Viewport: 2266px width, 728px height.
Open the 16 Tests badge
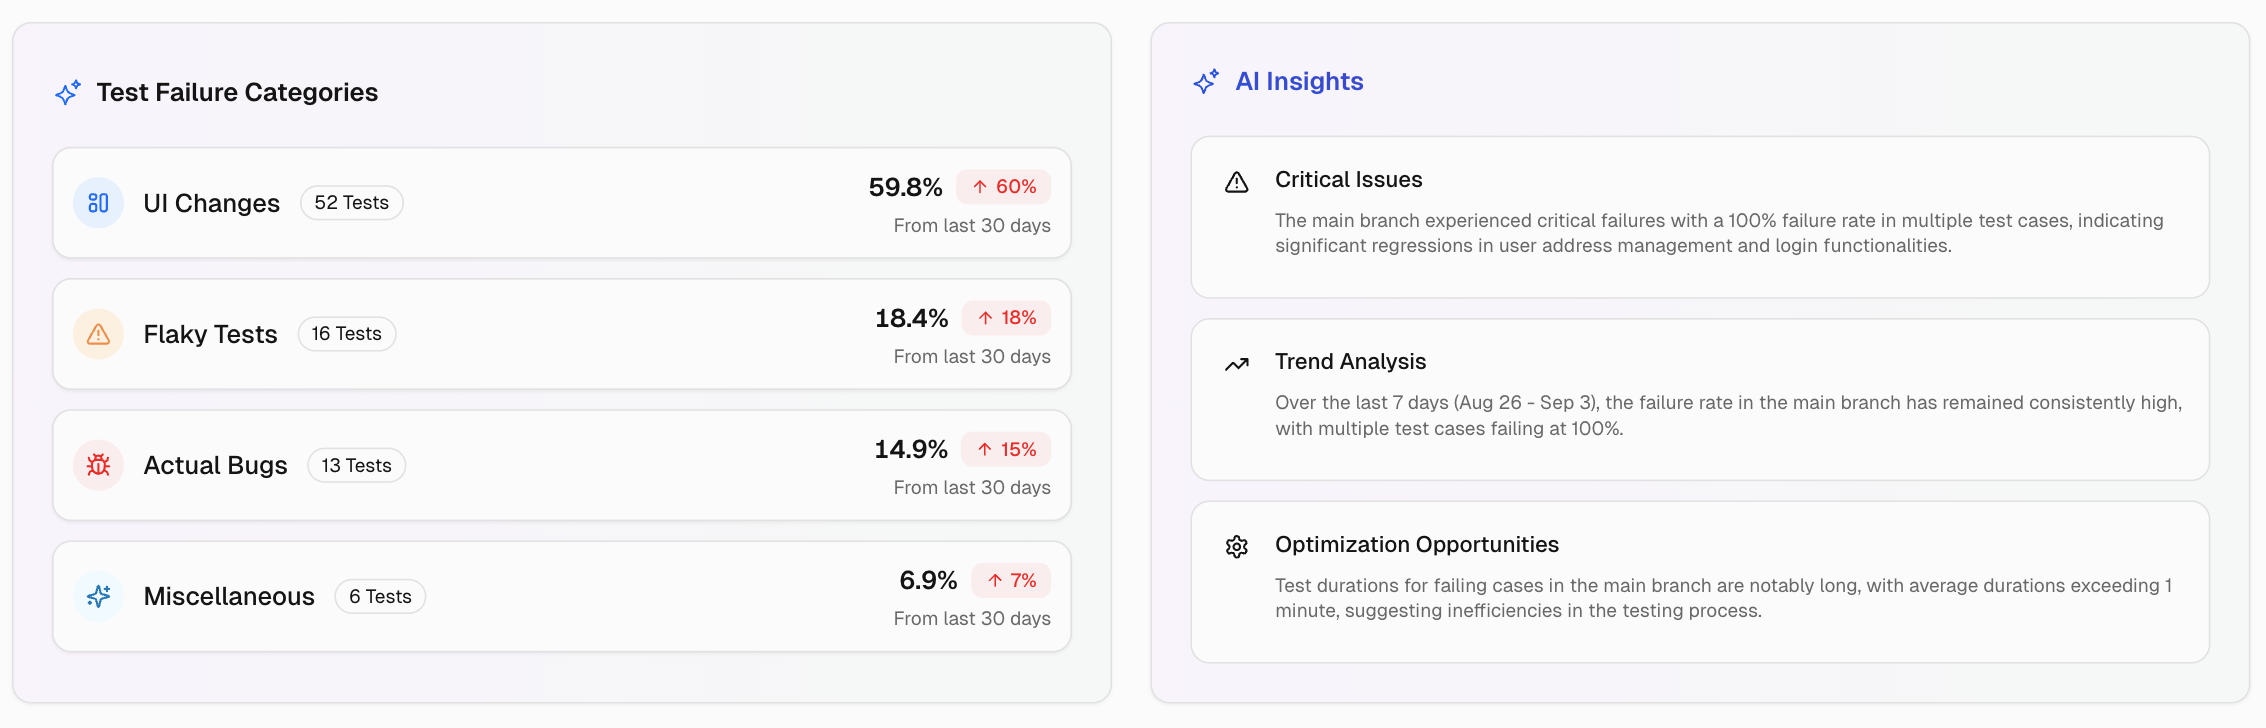(x=346, y=334)
